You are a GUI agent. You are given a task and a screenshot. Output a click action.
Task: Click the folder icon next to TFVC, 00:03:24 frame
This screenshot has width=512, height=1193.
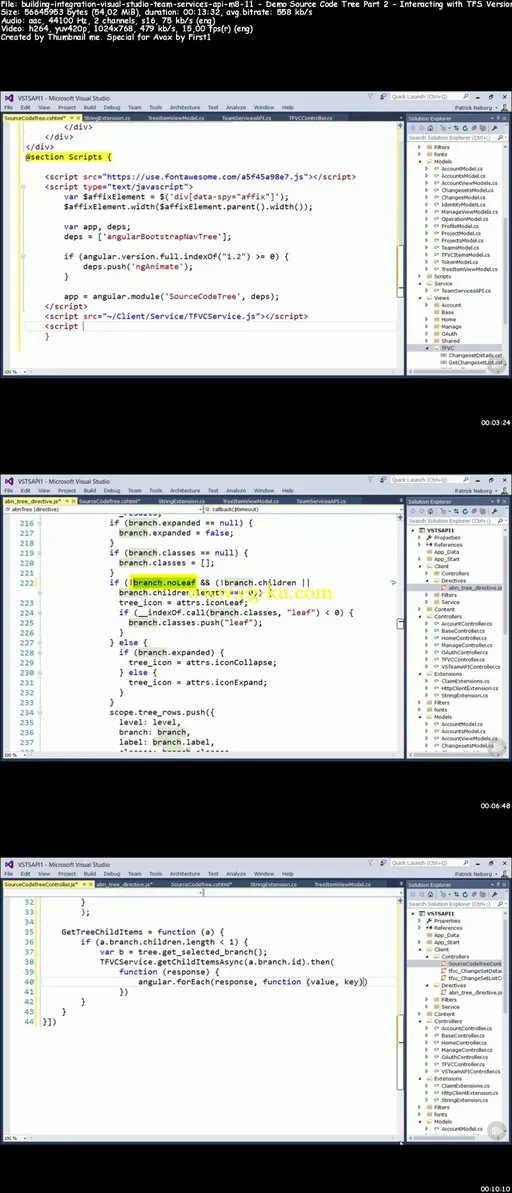[x=436, y=348]
